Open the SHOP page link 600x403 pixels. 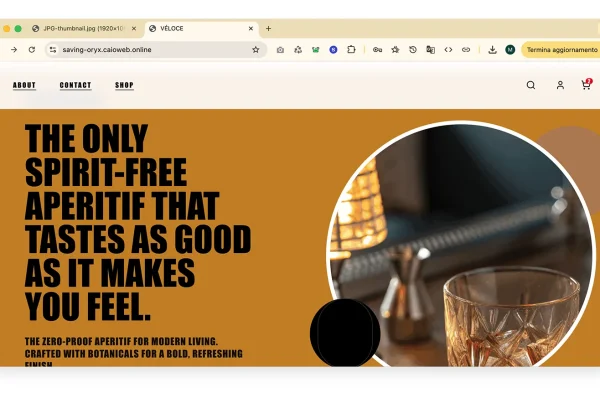(x=124, y=85)
